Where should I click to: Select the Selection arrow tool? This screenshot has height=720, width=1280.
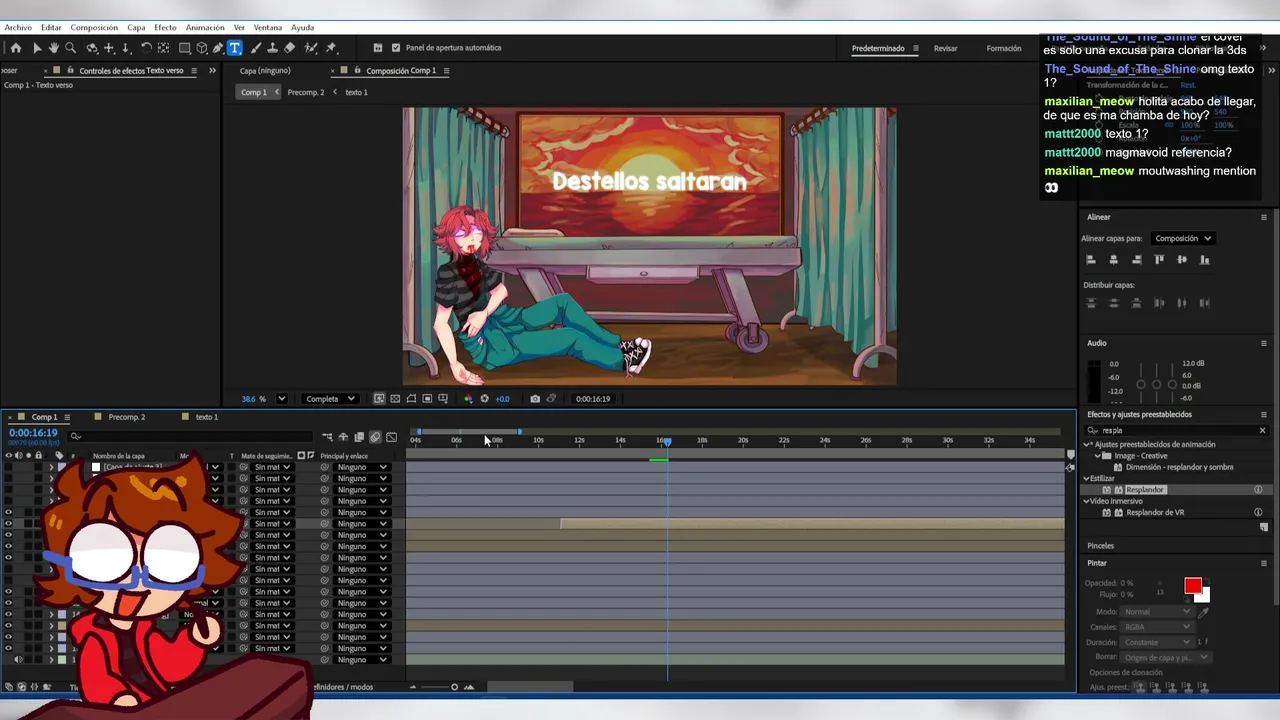pos(37,48)
